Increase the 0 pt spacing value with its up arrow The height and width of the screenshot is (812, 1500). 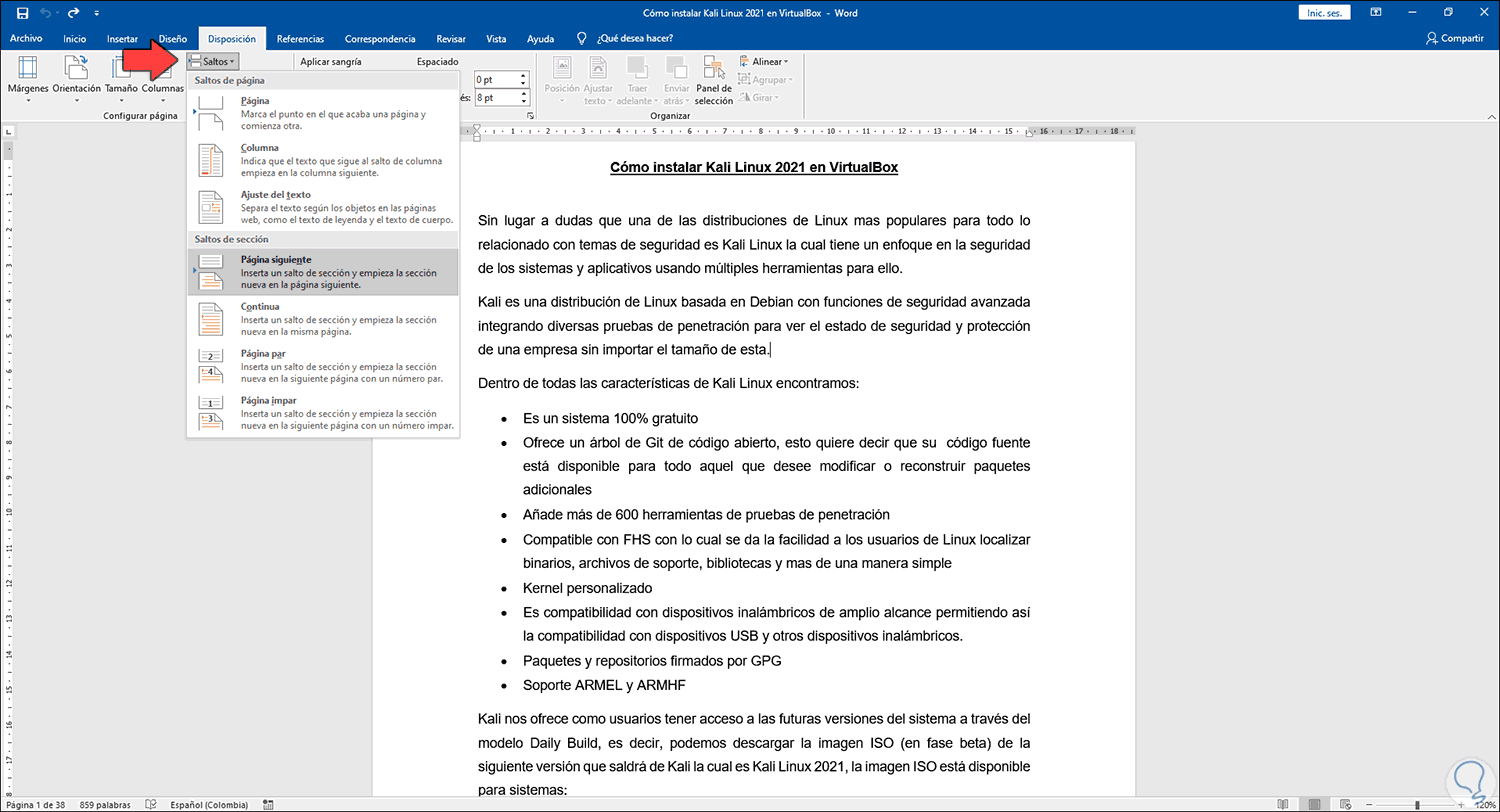523,75
